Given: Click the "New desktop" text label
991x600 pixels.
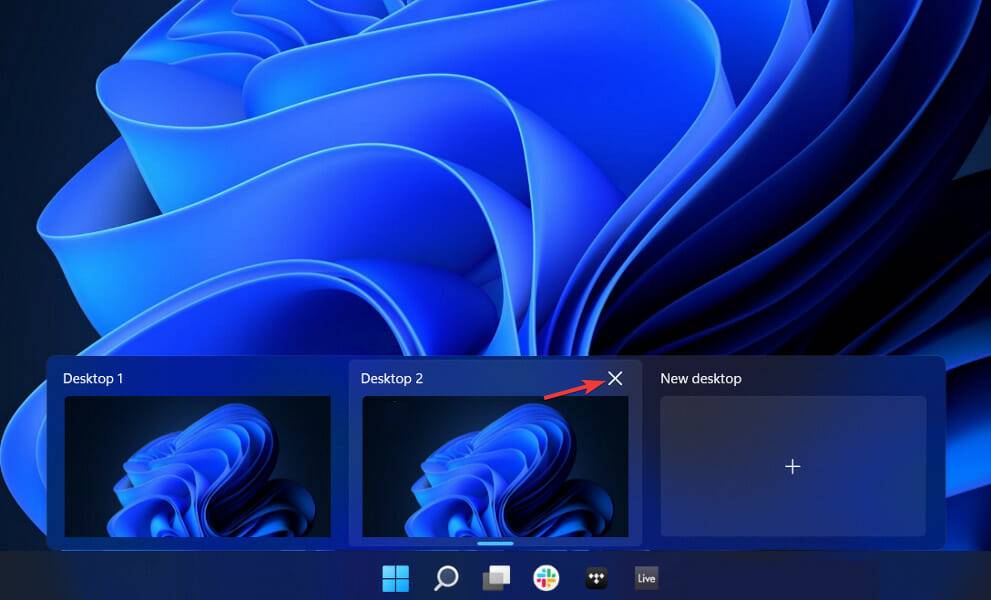Looking at the screenshot, I should point(700,379).
